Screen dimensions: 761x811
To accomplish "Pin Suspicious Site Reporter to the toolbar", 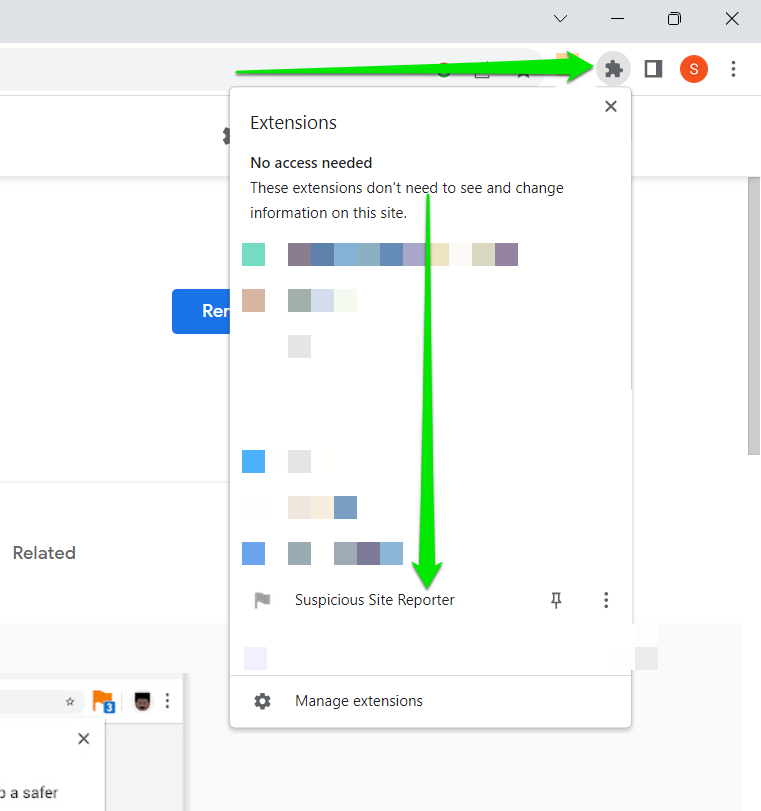I will coord(557,600).
